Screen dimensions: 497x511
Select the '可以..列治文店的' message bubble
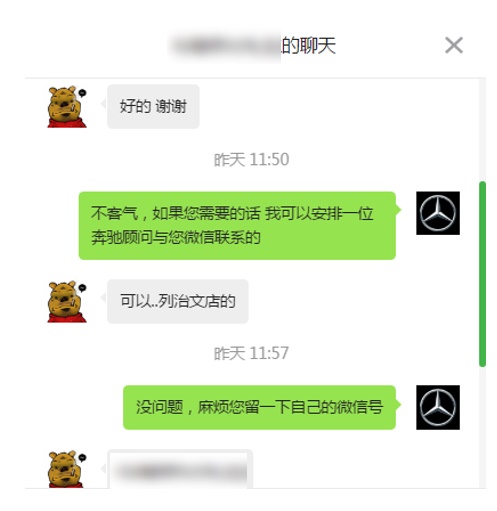pyautogui.click(x=178, y=301)
